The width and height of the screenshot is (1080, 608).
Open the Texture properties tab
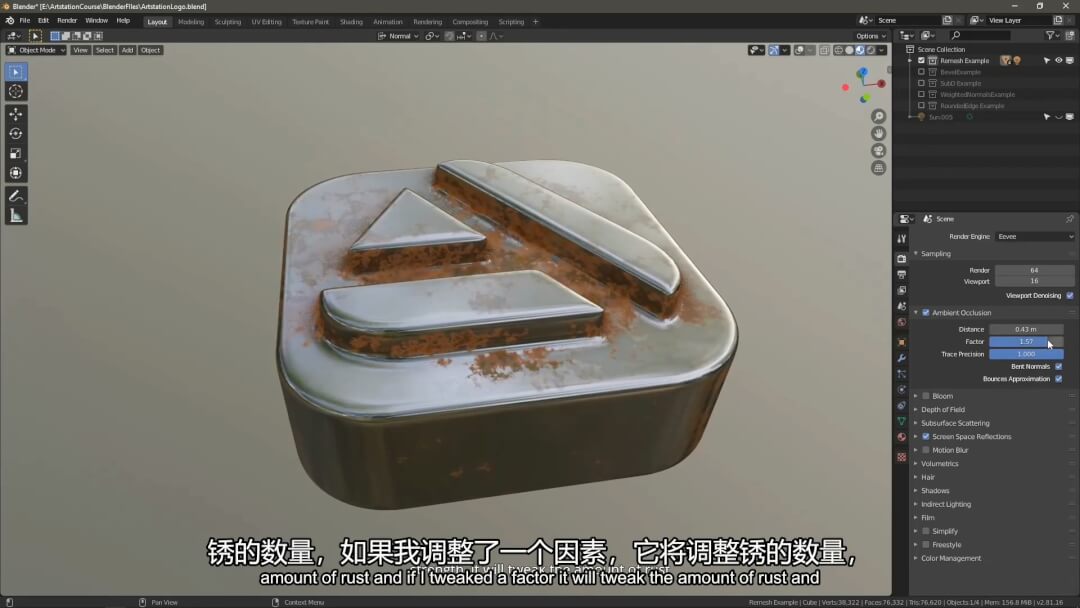901,457
